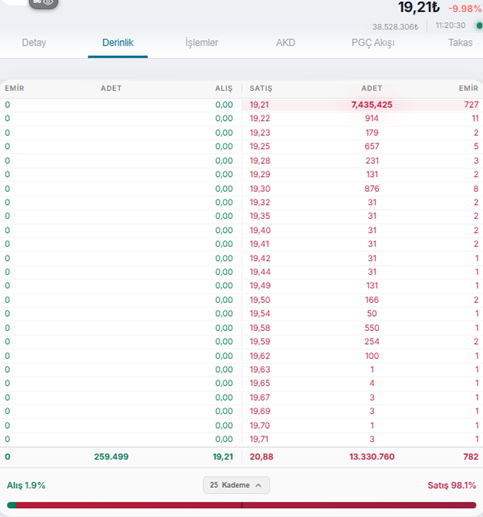
Task: Click the total sell quantity 13.330.760
Action: (x=372, y=457)
